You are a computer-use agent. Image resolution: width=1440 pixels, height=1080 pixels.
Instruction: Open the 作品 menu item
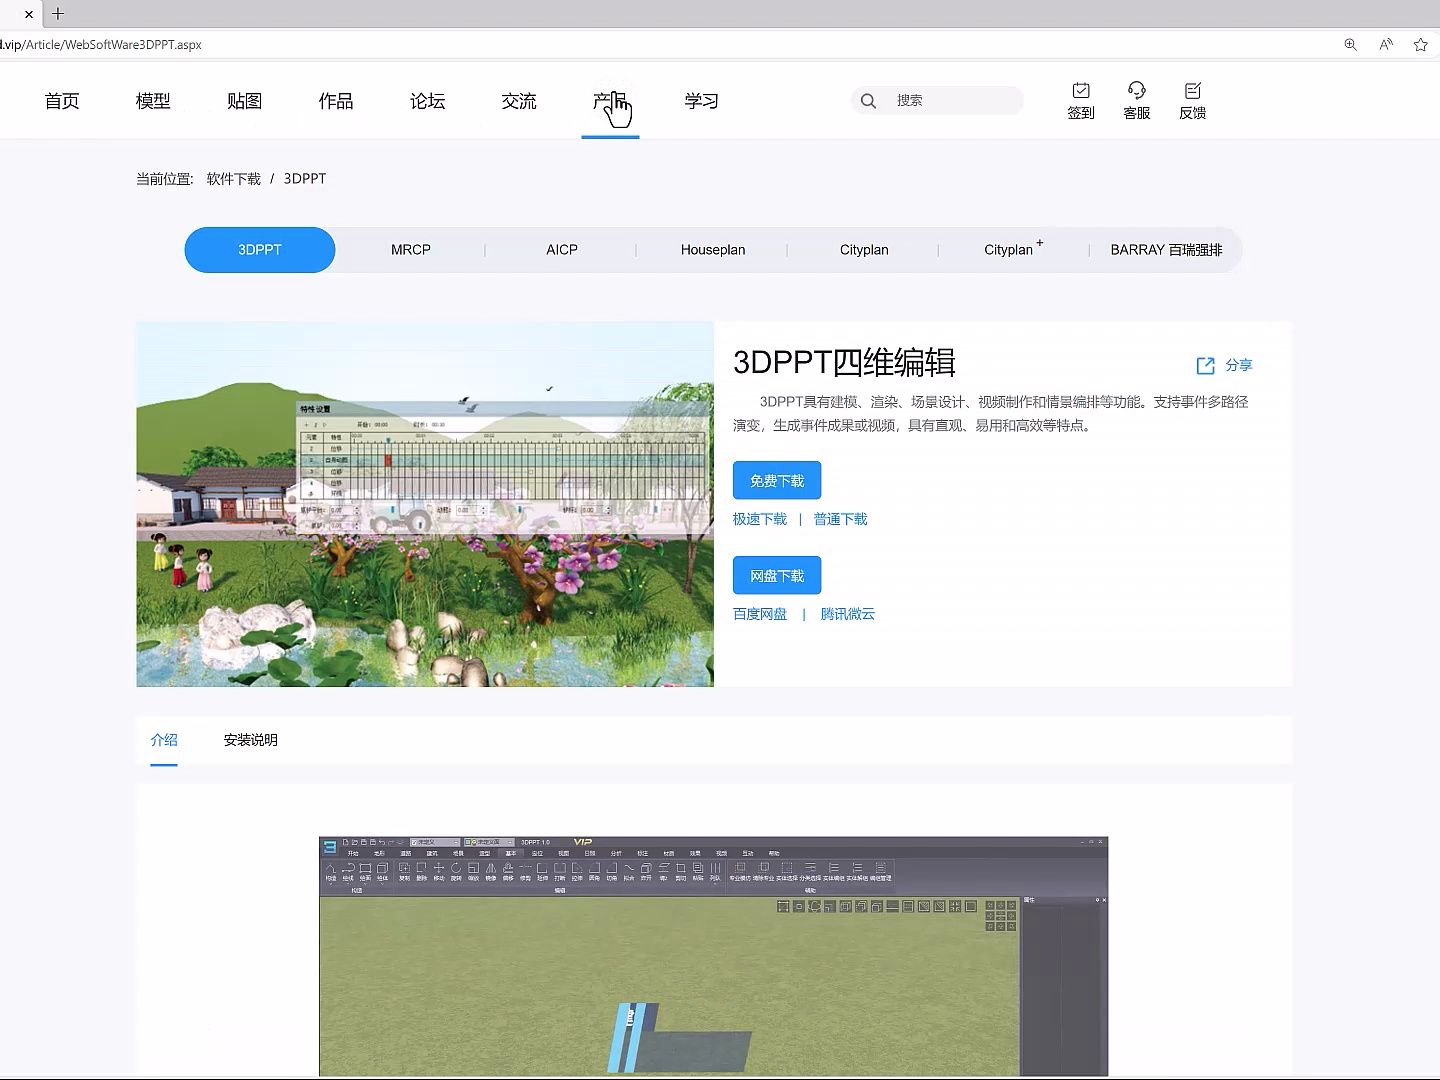pos(336,101)
